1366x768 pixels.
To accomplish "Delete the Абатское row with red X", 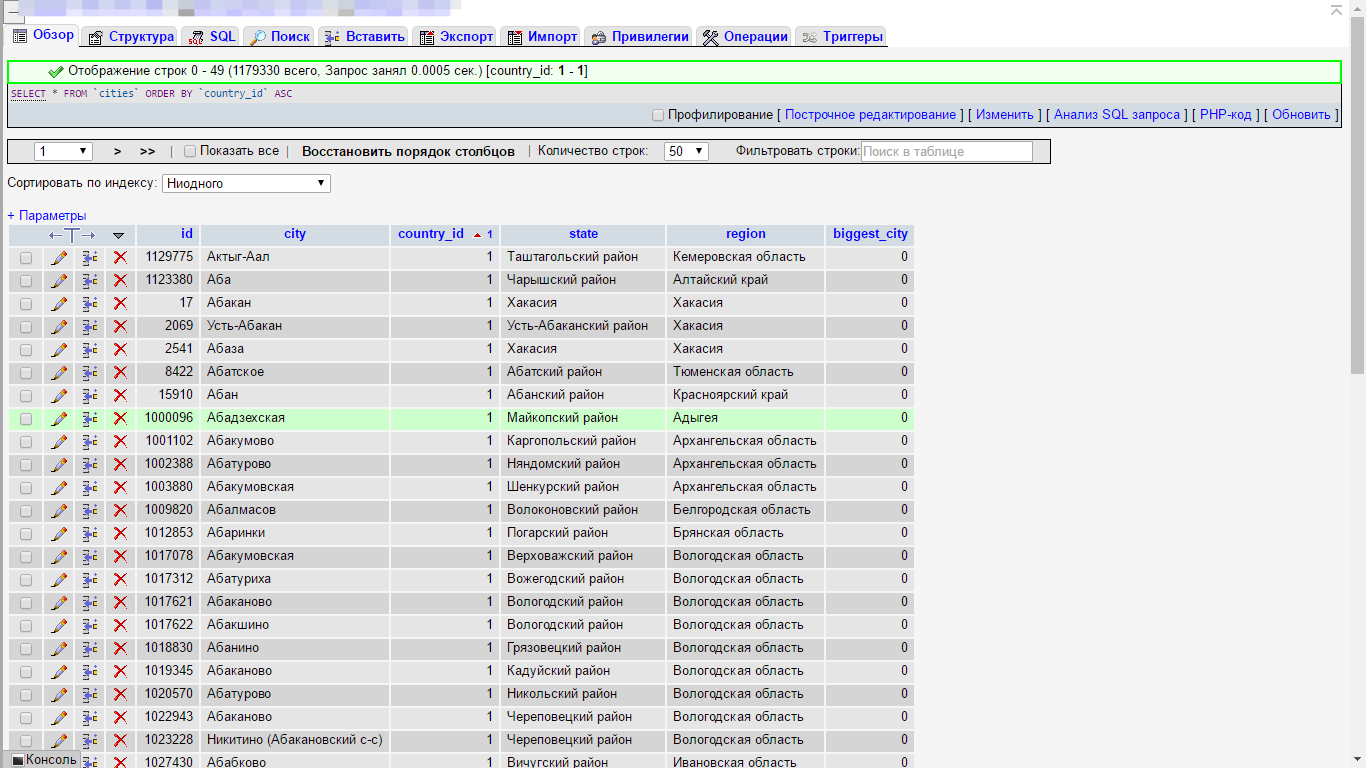I will click(x=120, y=372).
